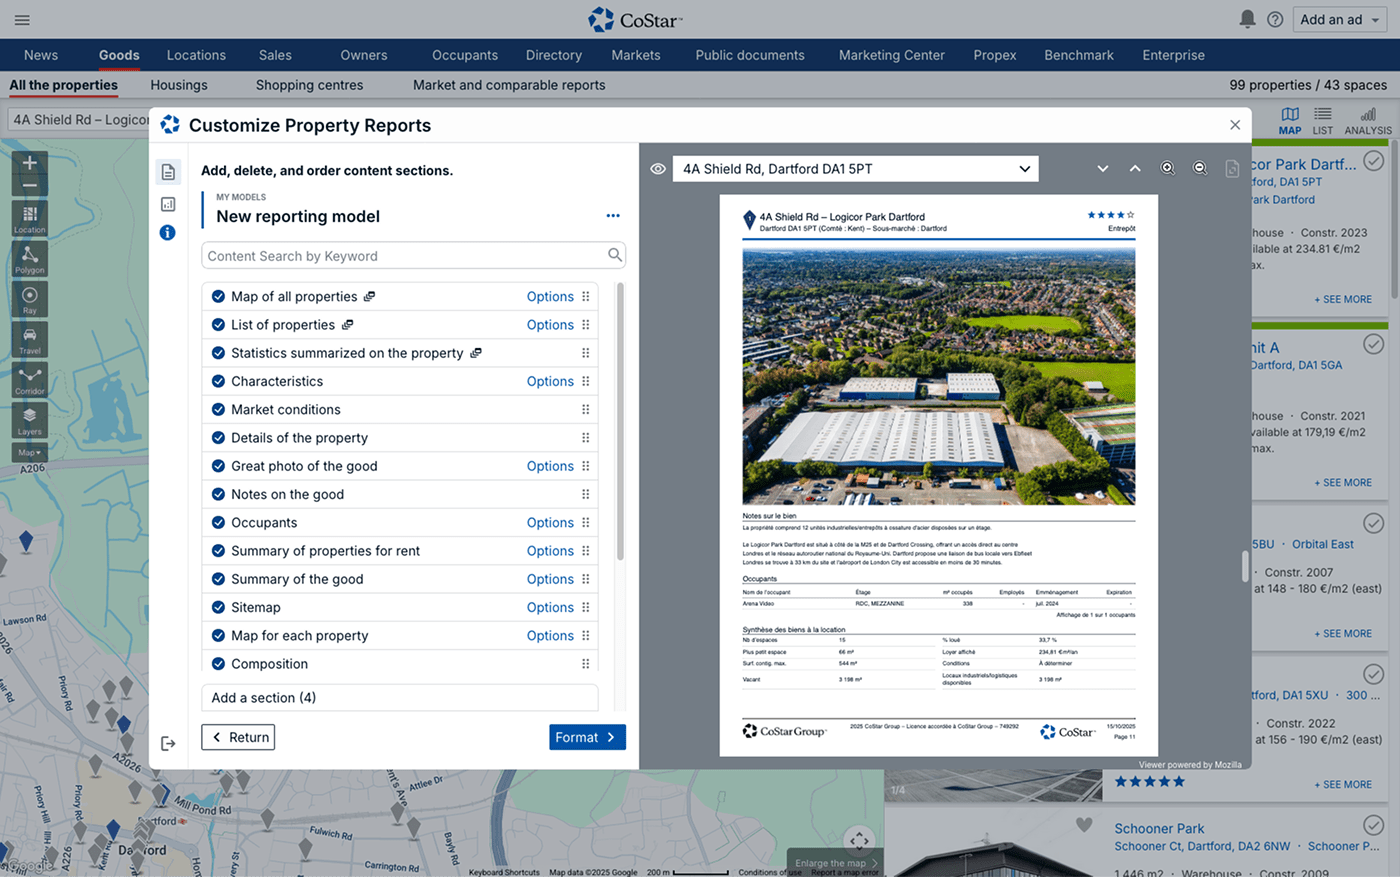Click the Format button
This screenshot has width=1400, height=877.
[x=587, y=737]
